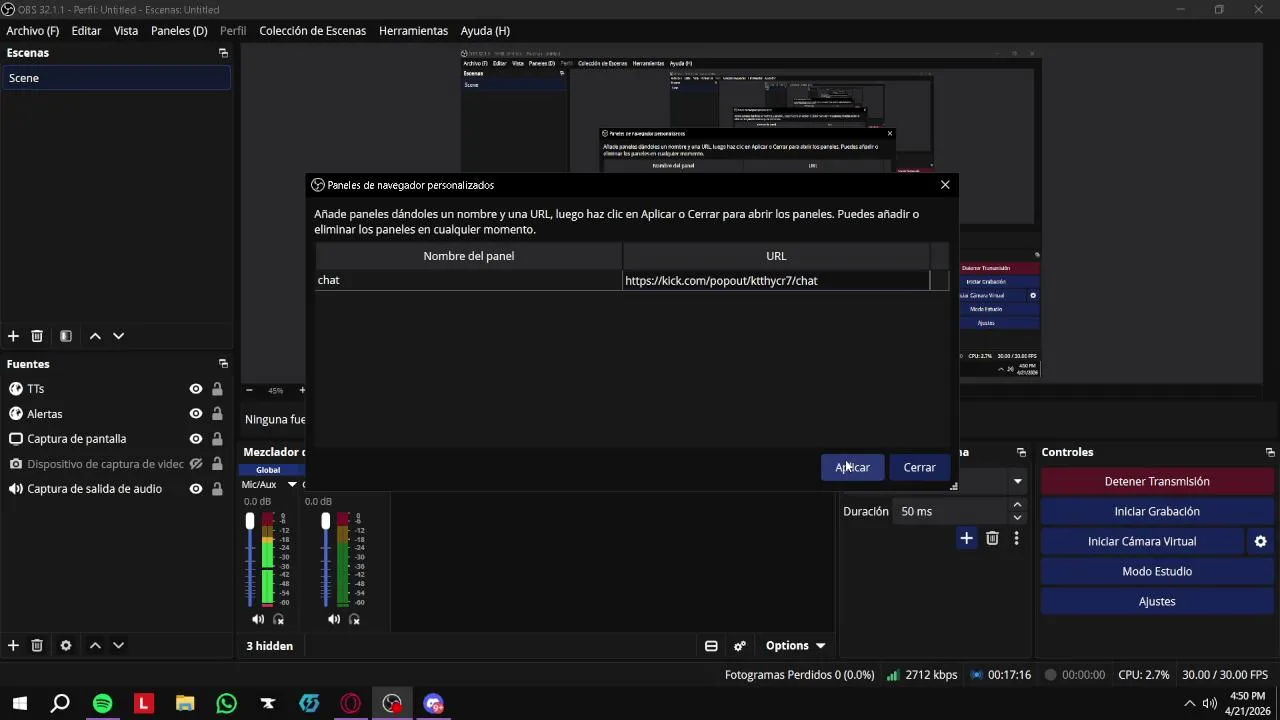
Task: Undock the Escenas panel with its pop-out icon
Action: 223,53
